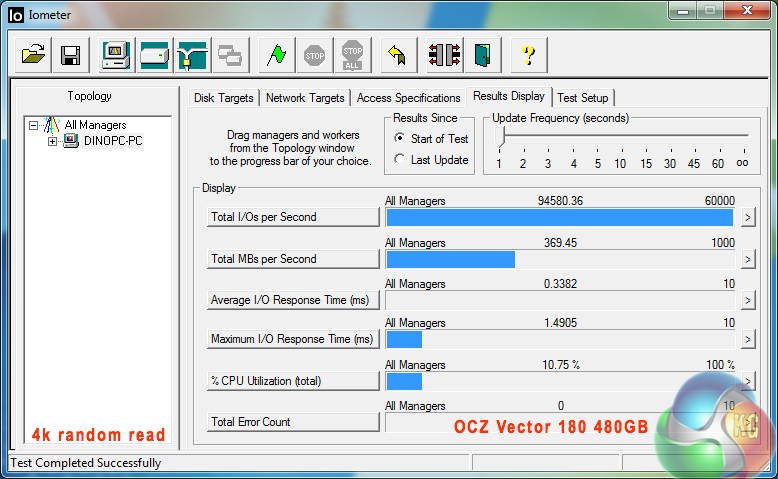Click the 94580.36 IOps value
The width and height of the screenshot is (778, 479).
[x=560, y=201]
